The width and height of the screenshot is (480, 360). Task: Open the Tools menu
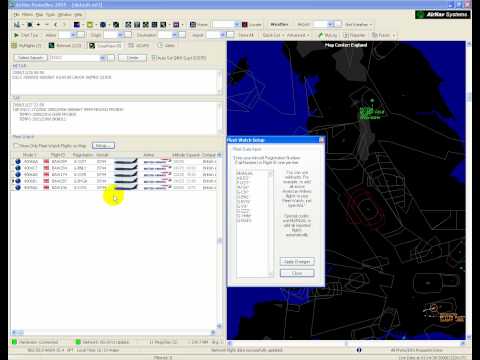50,15
